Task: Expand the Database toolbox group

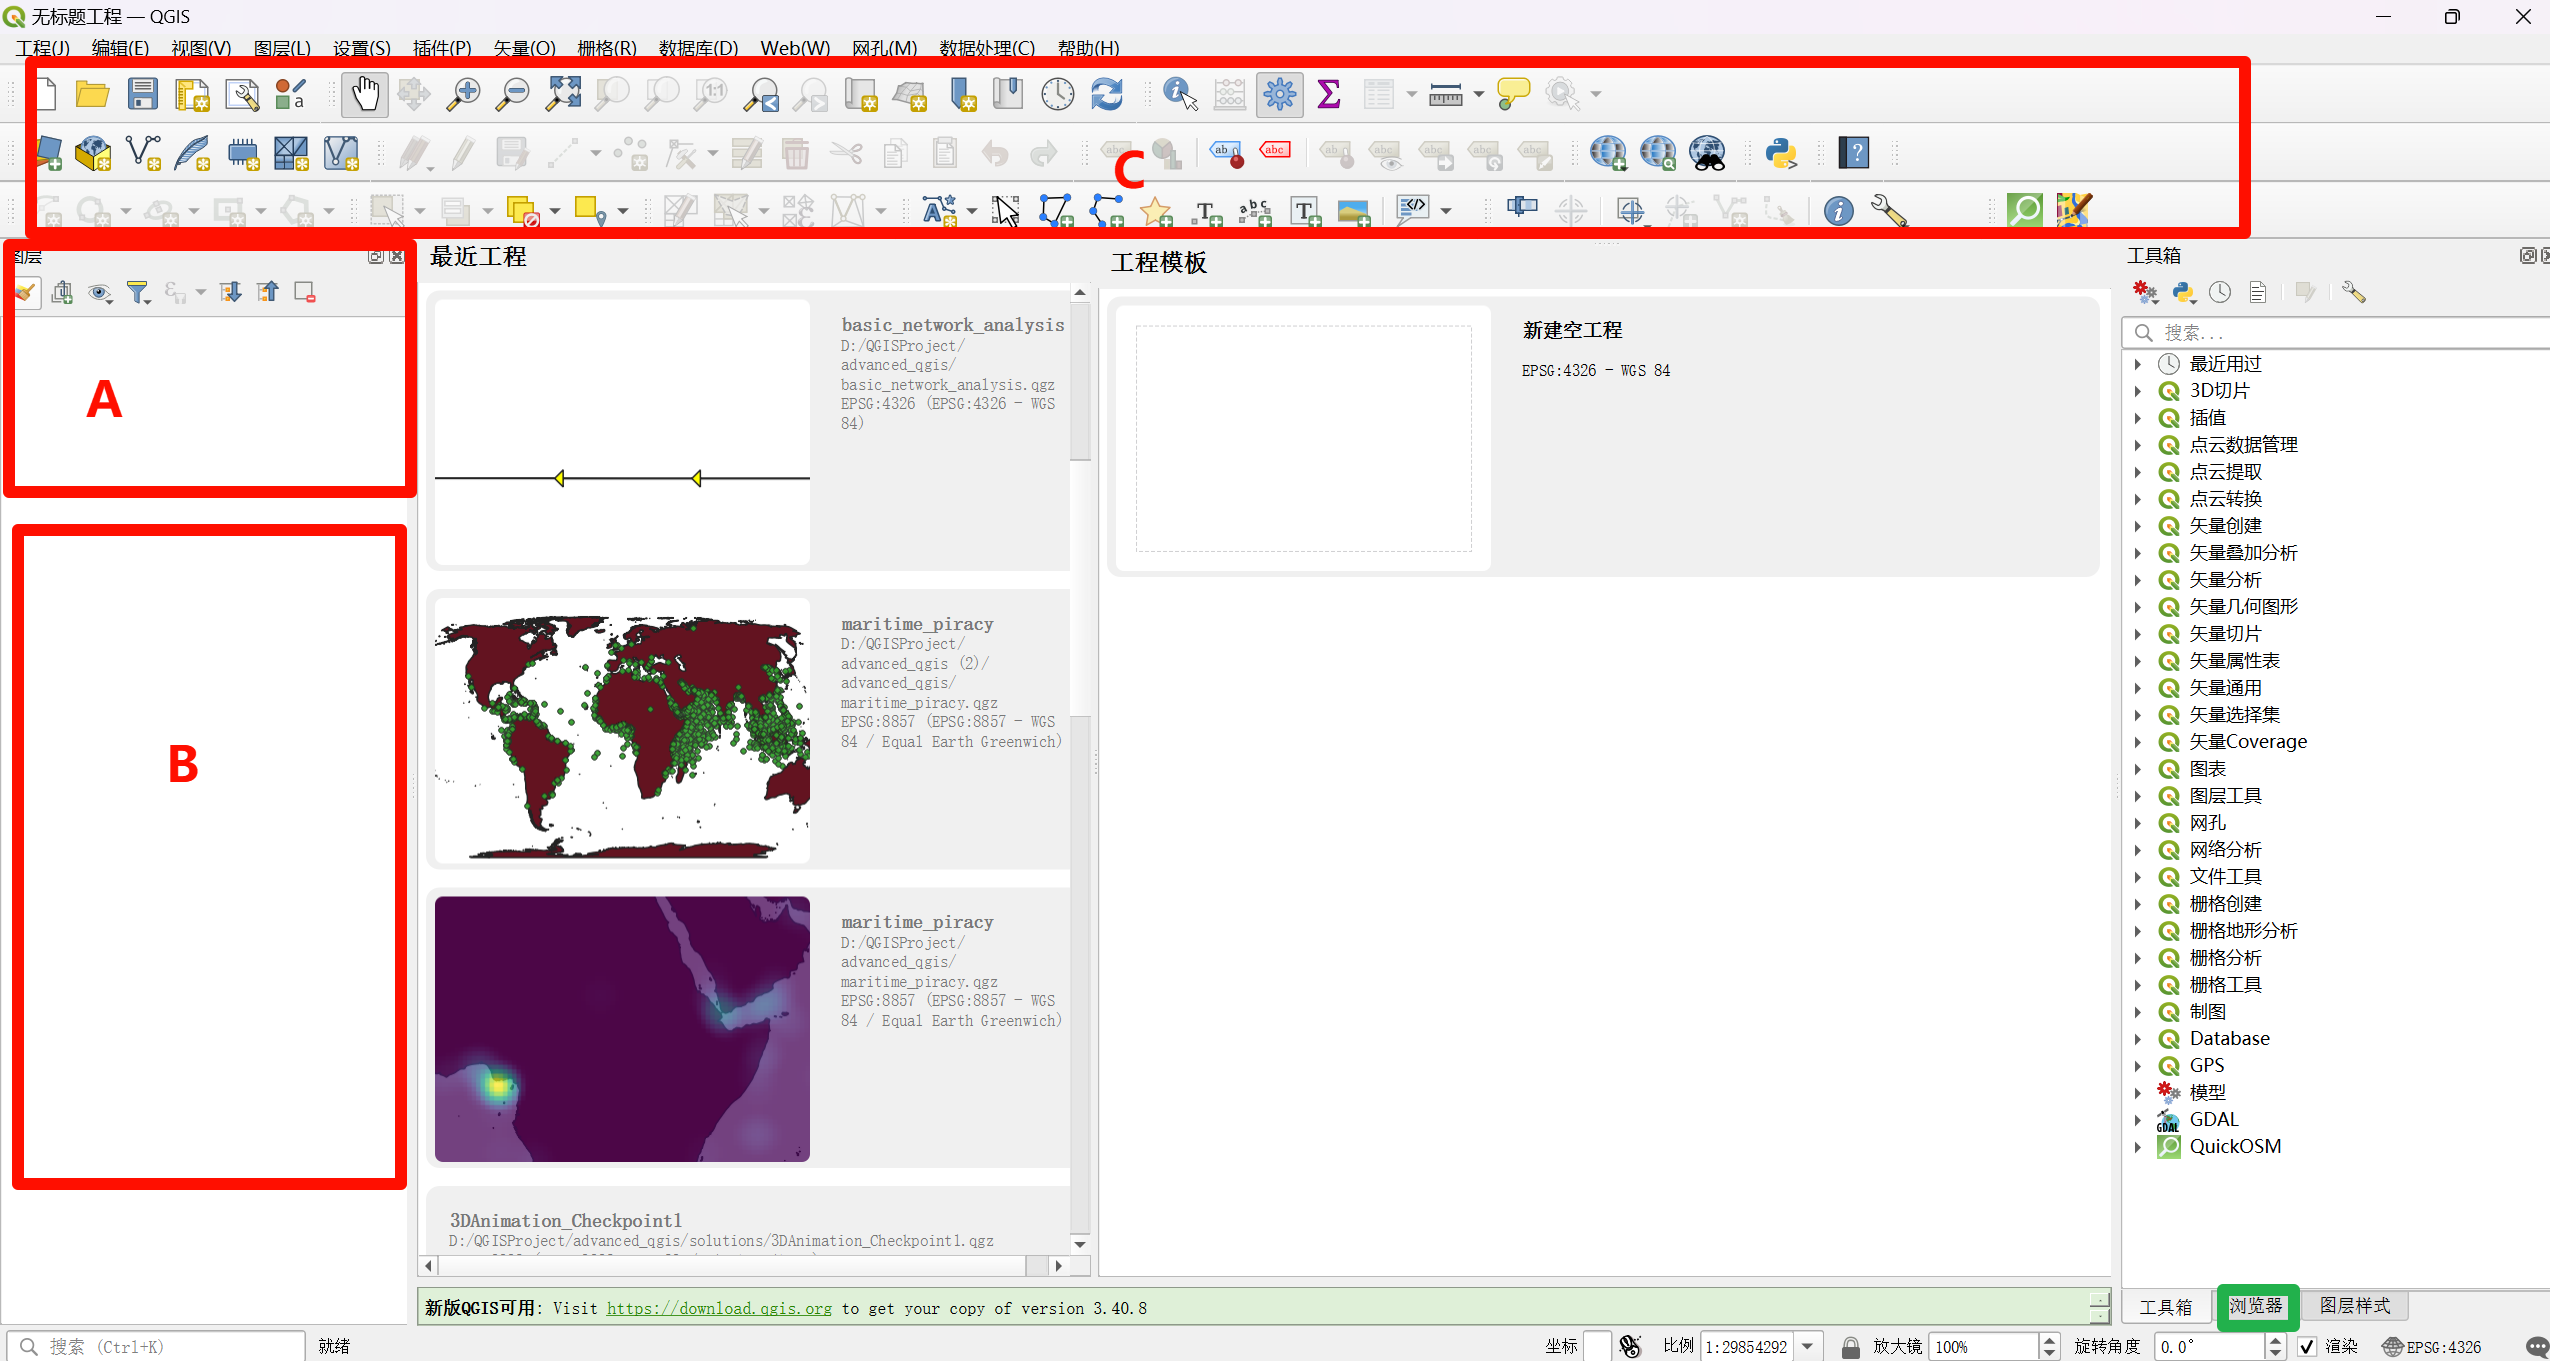Action: (x=2138, y=1039)
